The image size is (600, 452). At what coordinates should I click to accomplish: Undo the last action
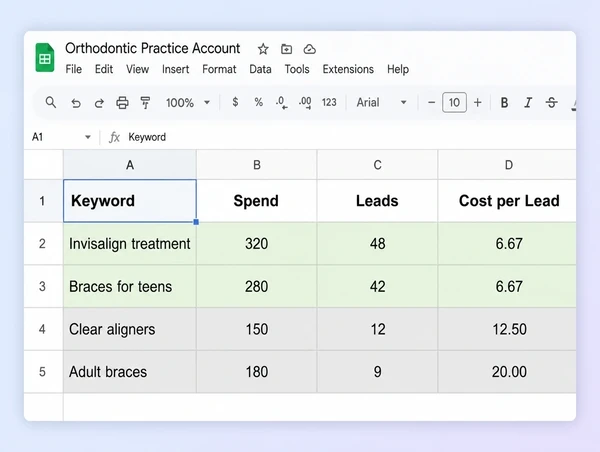click(x=76, y=103)
